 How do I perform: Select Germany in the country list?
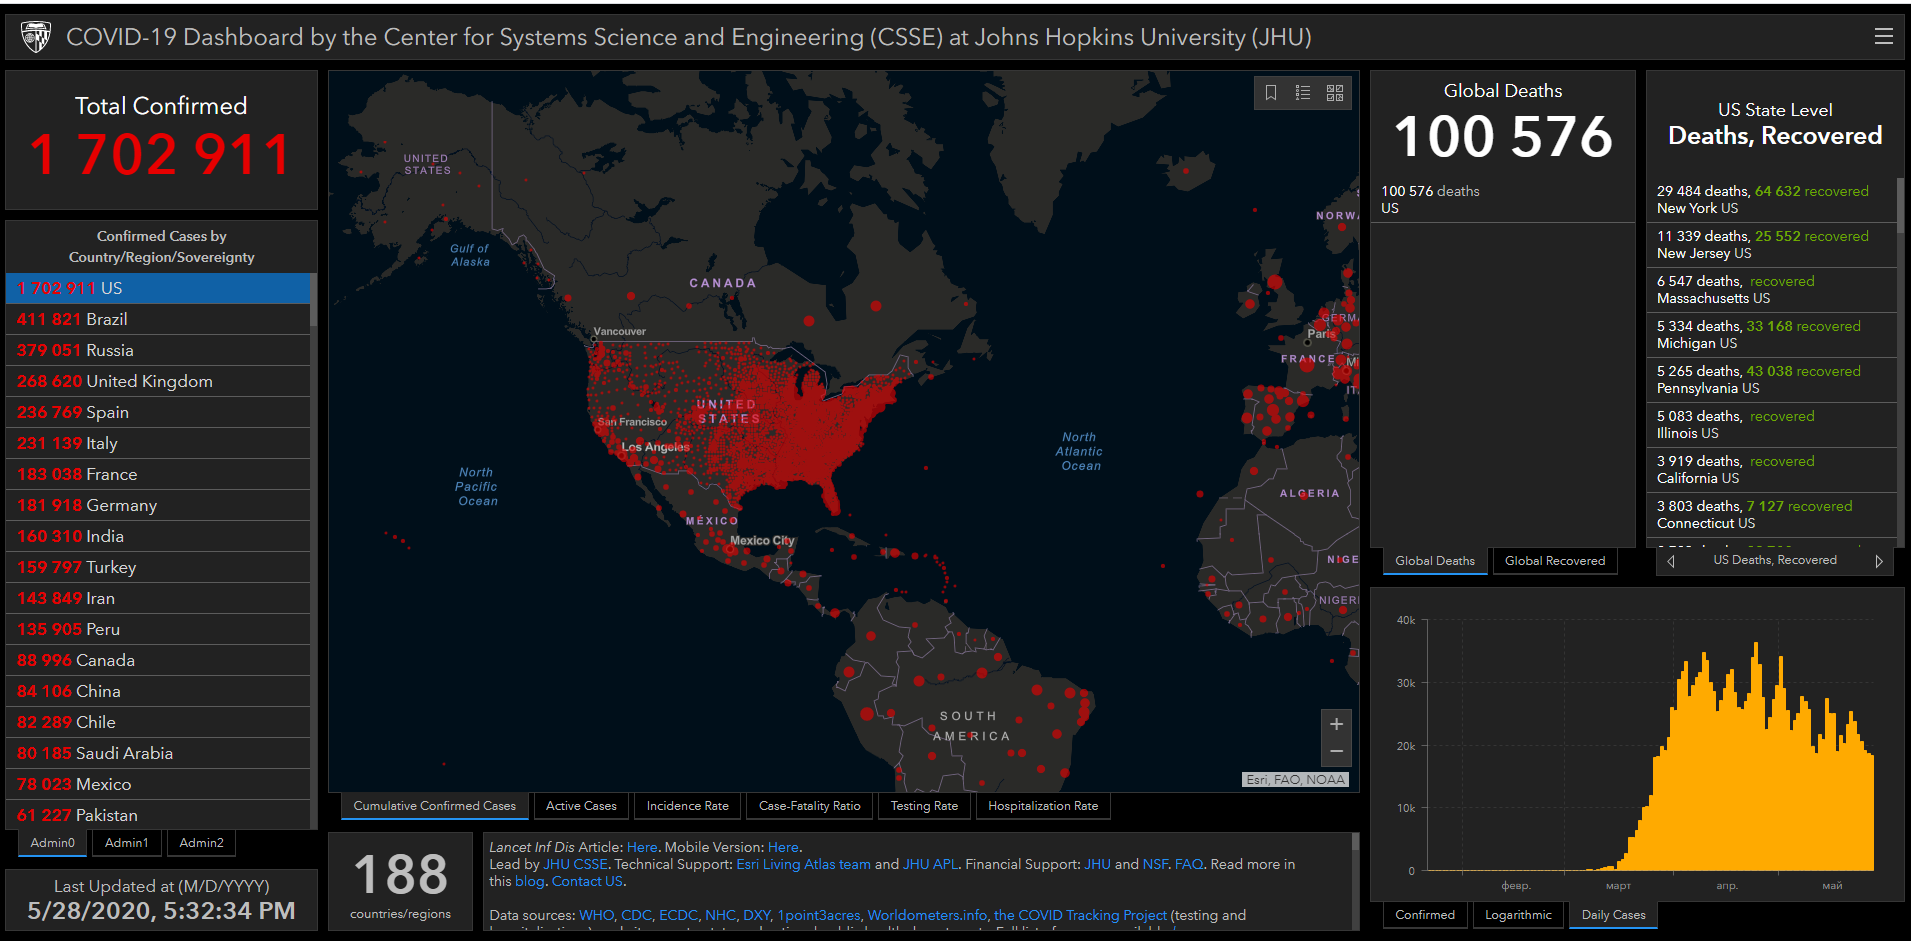[158, 505]
